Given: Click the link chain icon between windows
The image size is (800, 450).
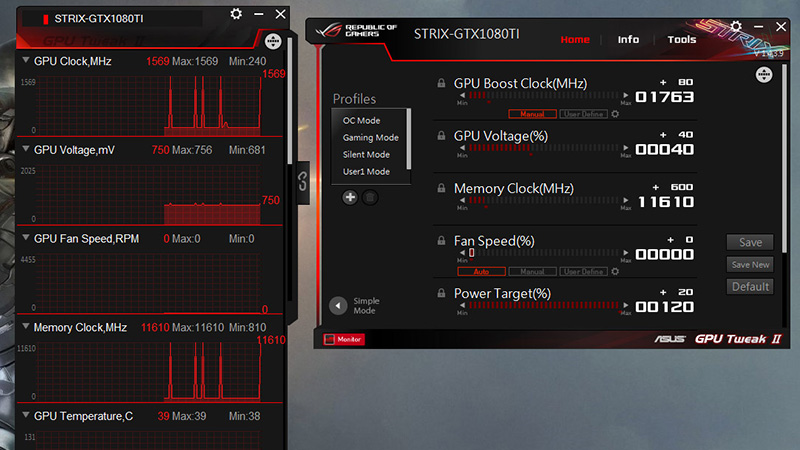Looking at the screenshot, I should pyautogui.click(x=303, y=182).
